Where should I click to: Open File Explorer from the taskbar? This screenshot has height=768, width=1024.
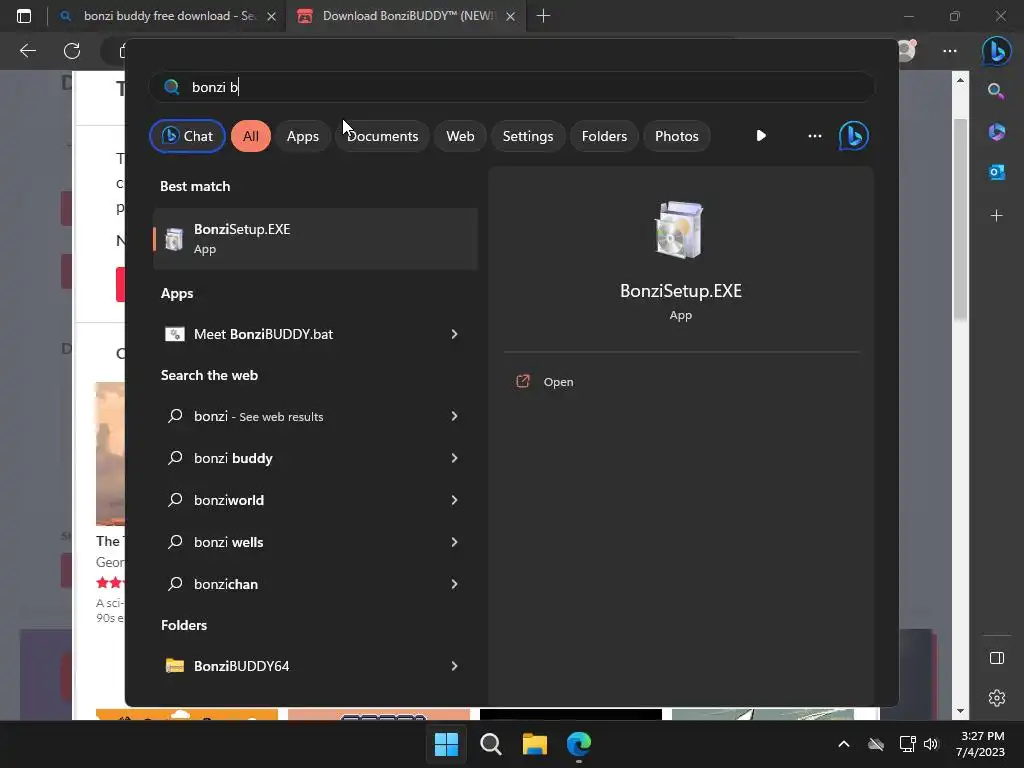pos(535,744)
